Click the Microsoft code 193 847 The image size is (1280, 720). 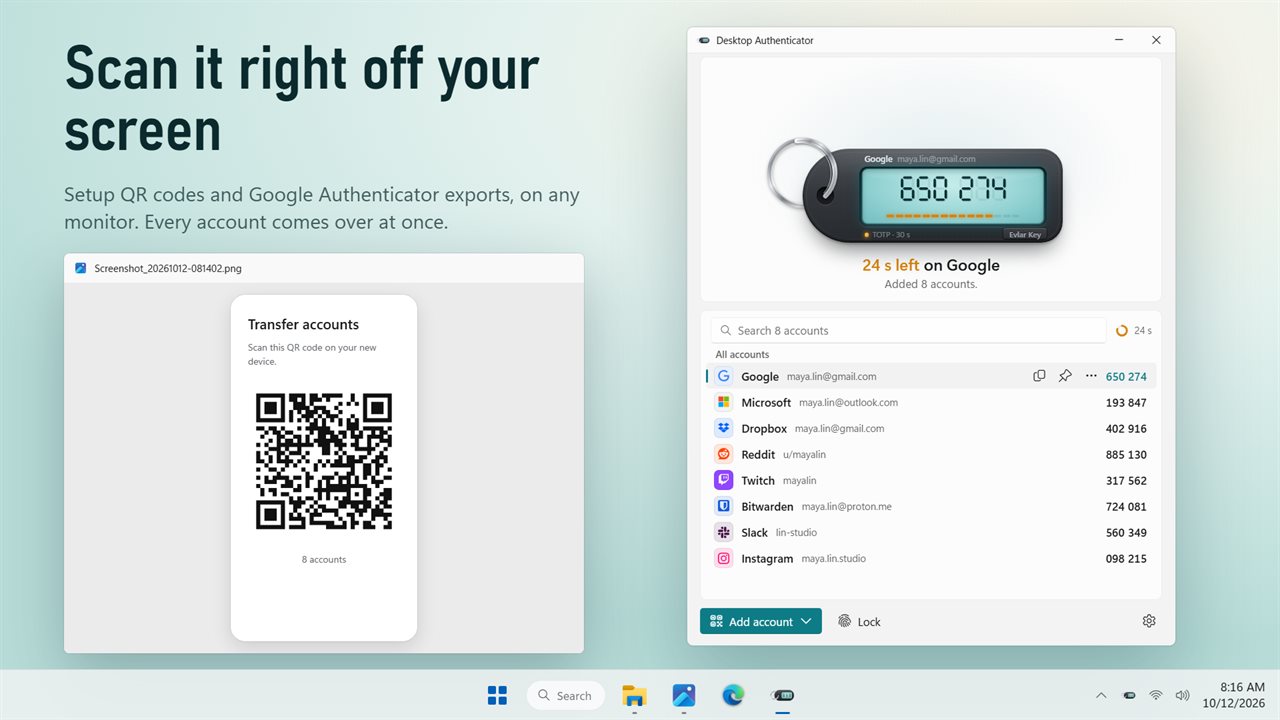pyautogui.click(x=1126, y=402)
